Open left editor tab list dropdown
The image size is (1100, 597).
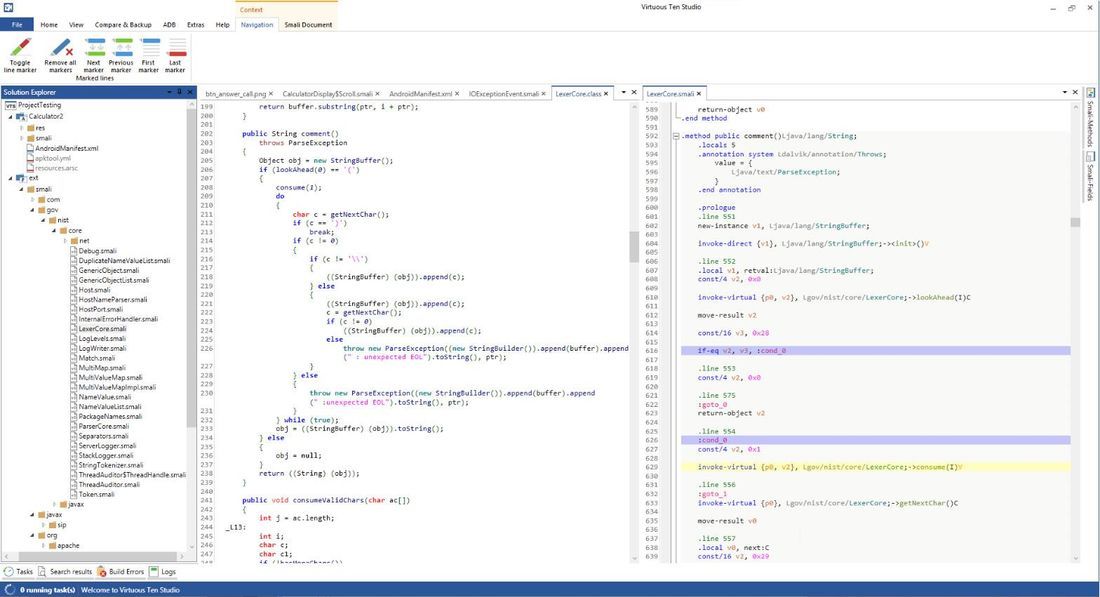click(x=624, y=92)
